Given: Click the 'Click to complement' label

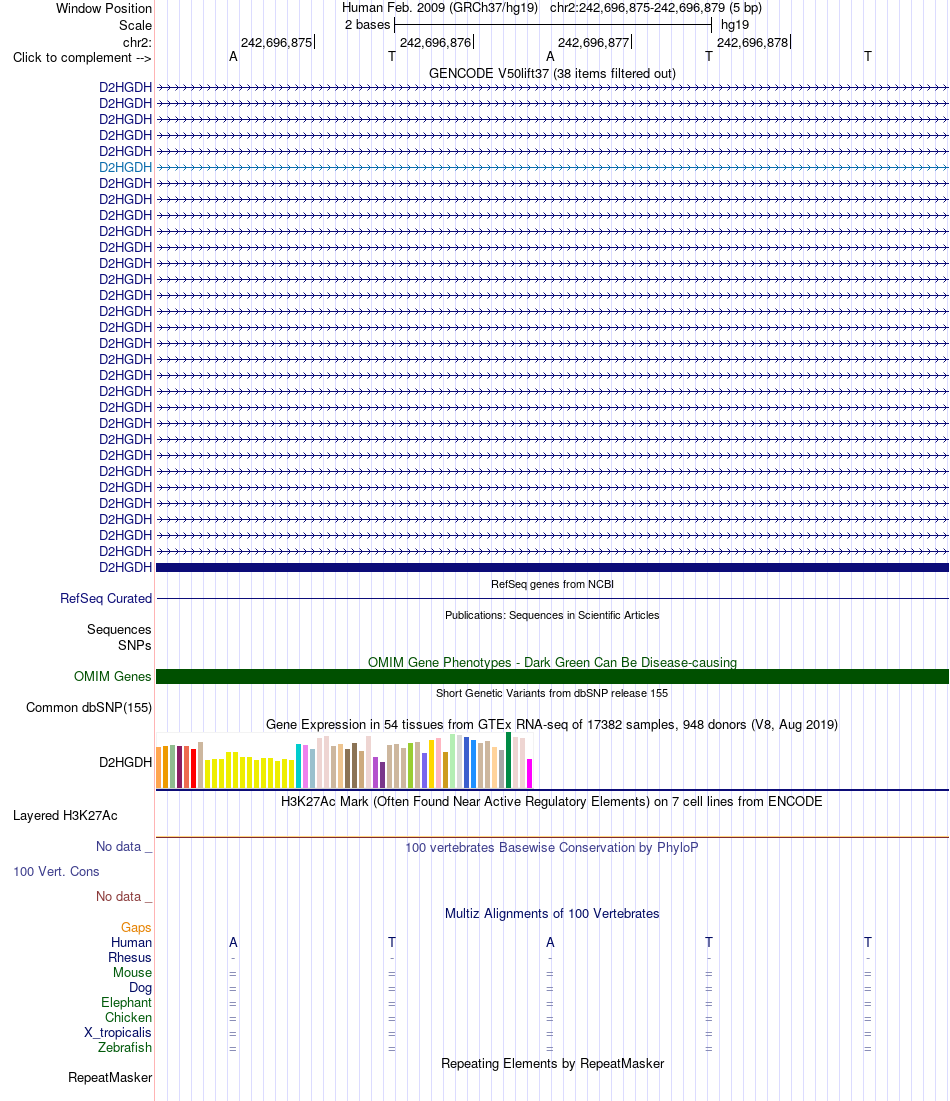Looking at the screenshot, I should (x=82, y=58).
